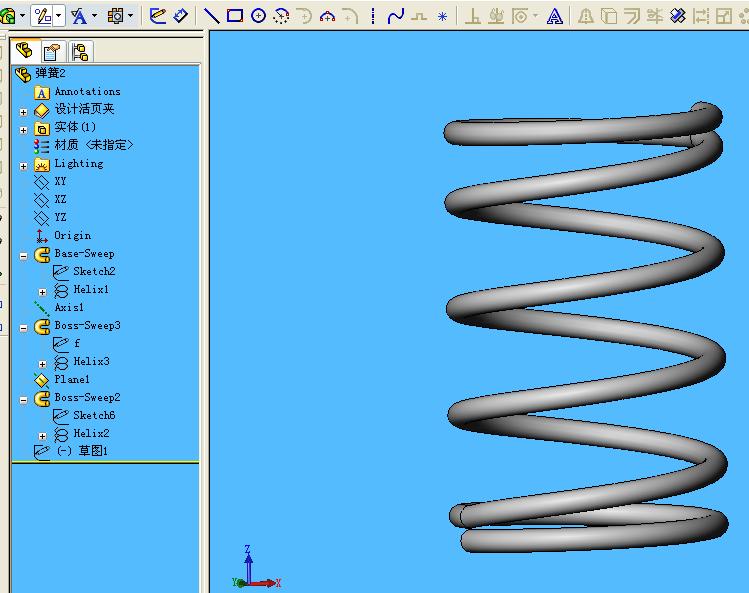Click the dimension text A toolbar icon
The width and height of the screenshot is (749, 593).
coord(79,16)
